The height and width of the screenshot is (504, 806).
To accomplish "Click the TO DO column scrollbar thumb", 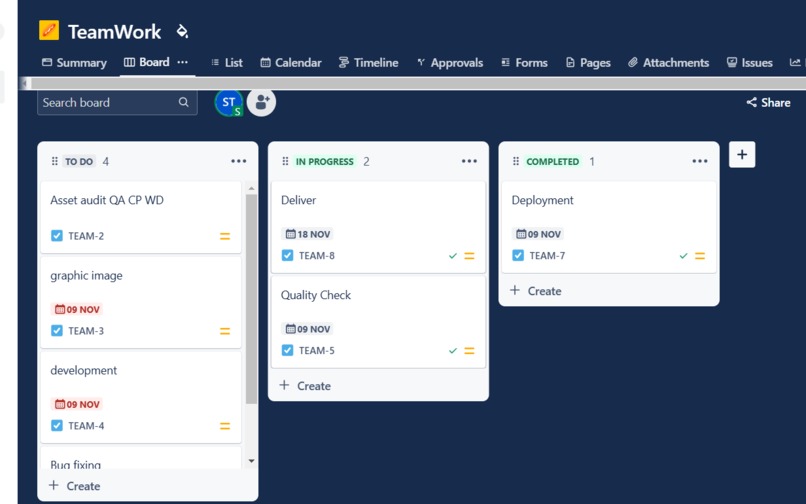I will [251, 299].
